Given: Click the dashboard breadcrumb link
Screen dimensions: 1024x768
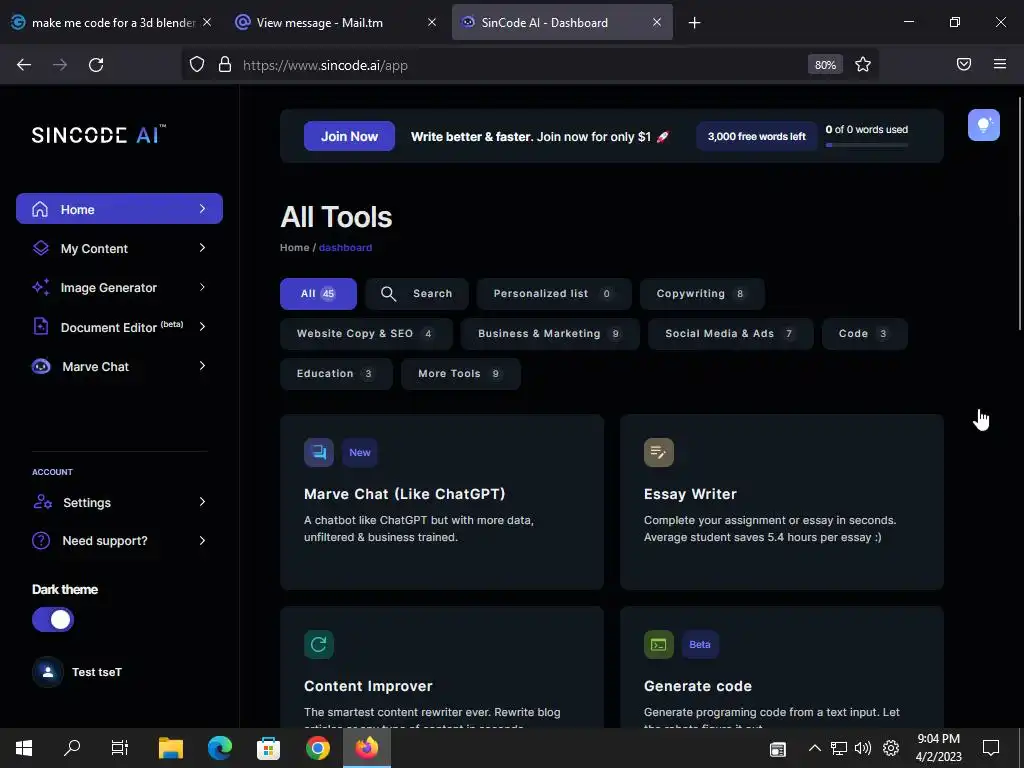Looking at the screenshot, I should (x=345, y=248).
